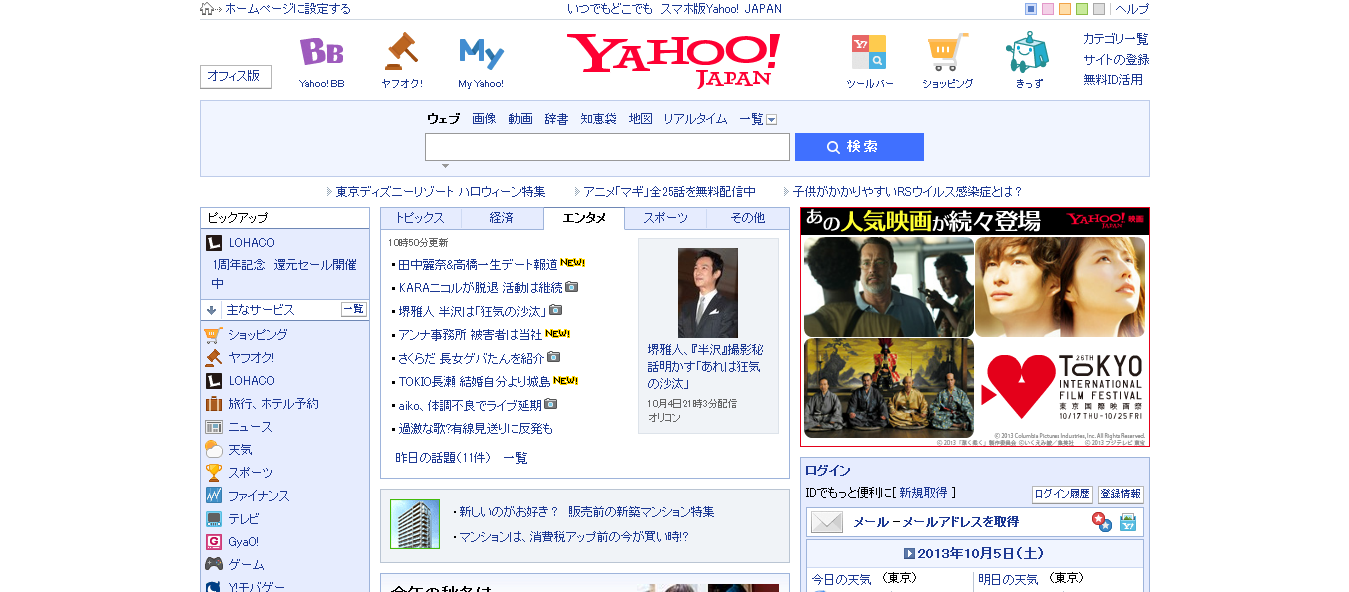Open 東京ディズニーリゾート ハロウィーン特集 link

[441, 192]
